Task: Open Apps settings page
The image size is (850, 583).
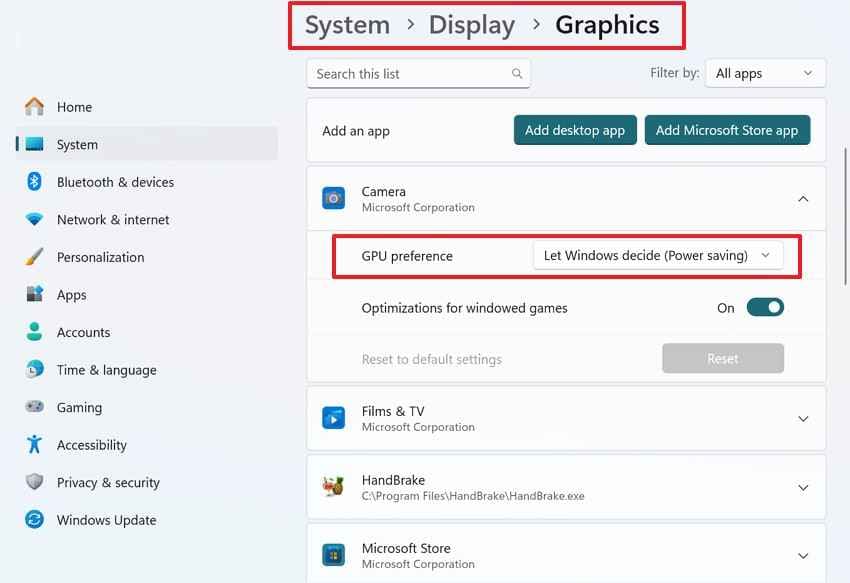Action: pos(146,294)
